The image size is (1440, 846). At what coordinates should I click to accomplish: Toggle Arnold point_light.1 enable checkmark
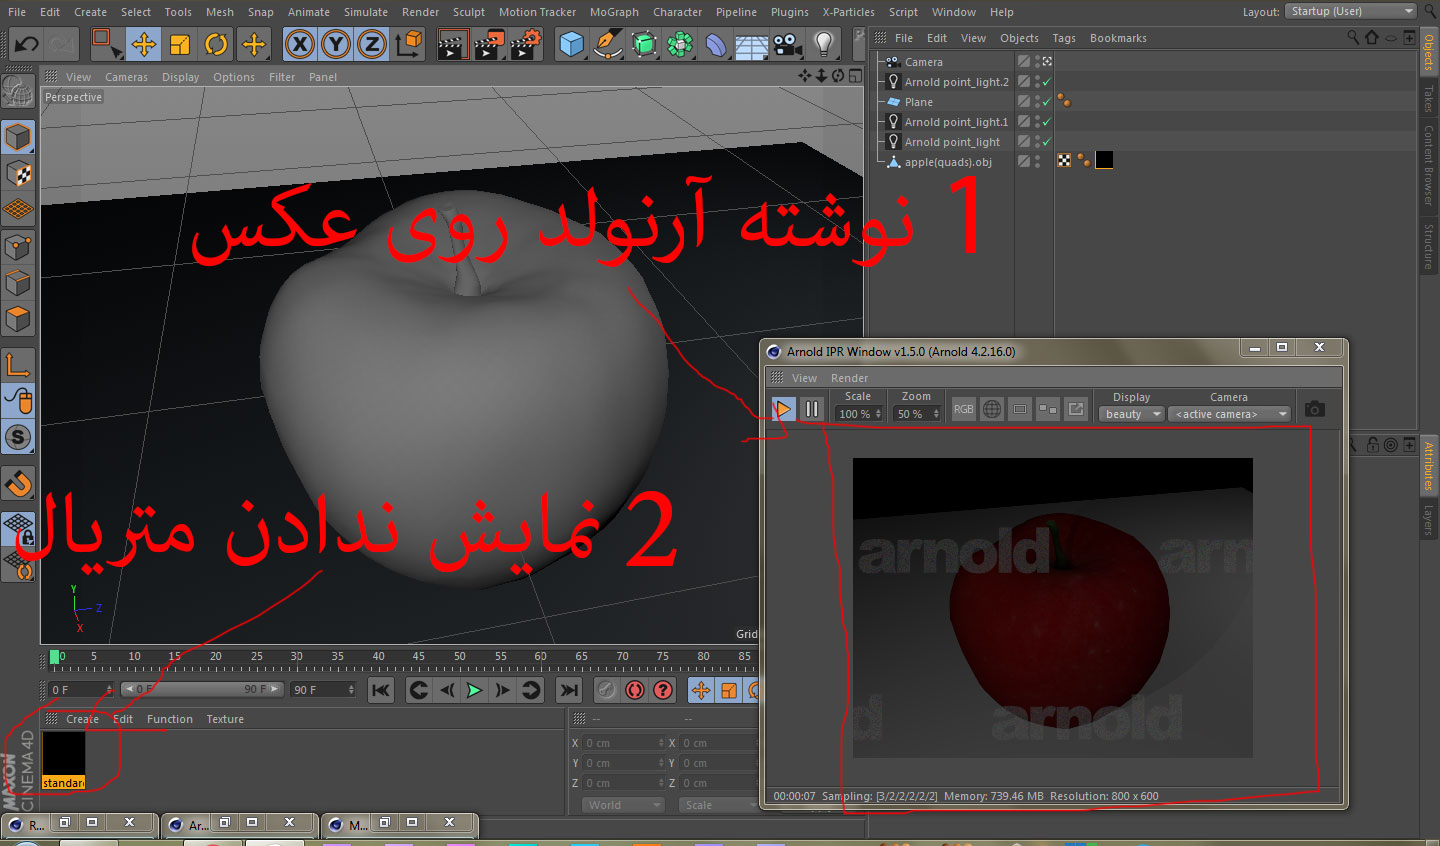tap(1047, 122)
